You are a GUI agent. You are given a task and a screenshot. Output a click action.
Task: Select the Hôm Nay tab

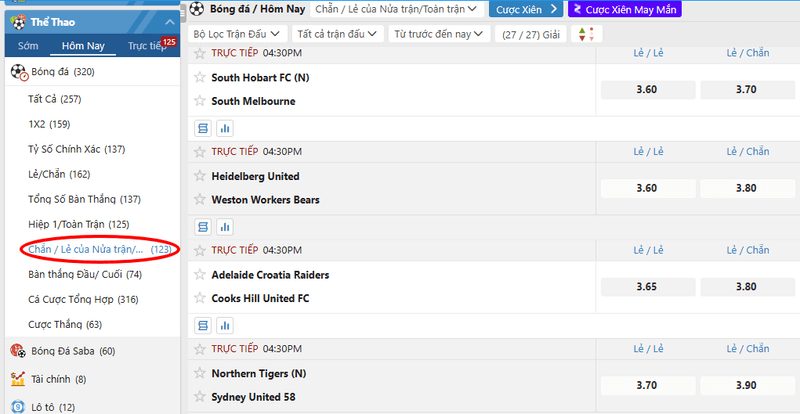pyautogui.click(x=83, y=46)
